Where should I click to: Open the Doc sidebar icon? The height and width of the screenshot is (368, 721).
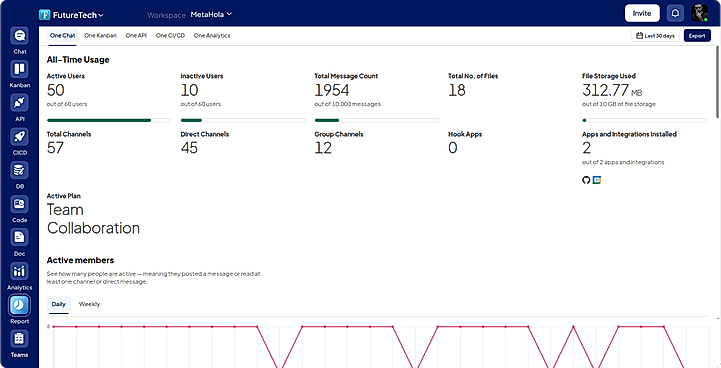(19, 237)
